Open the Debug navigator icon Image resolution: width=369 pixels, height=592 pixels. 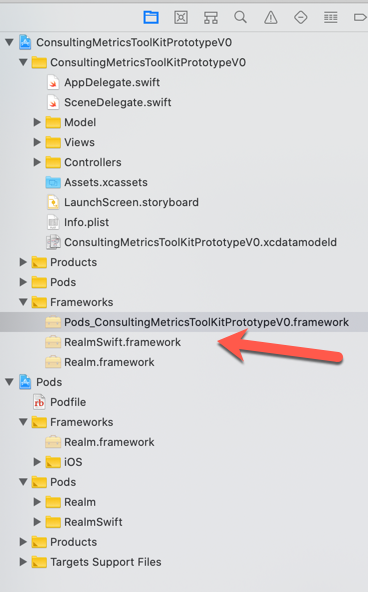330,17
